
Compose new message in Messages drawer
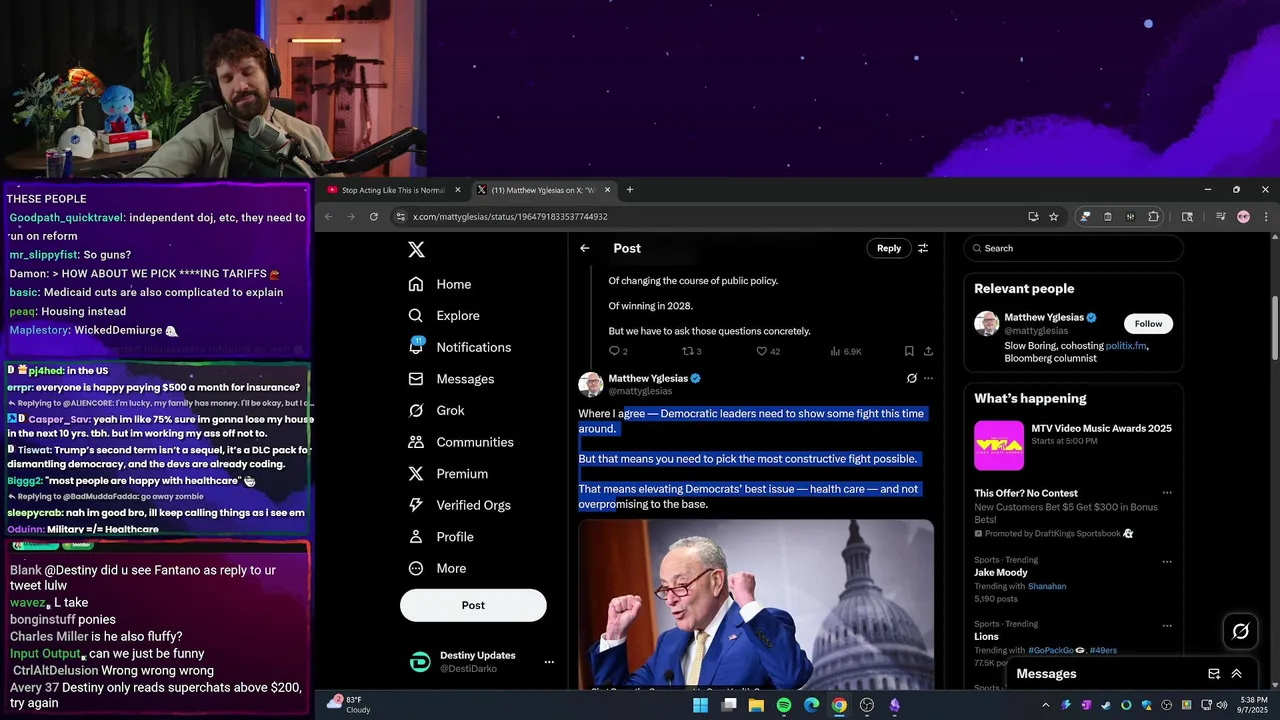pyautogui.click(x=1214, y=674)
